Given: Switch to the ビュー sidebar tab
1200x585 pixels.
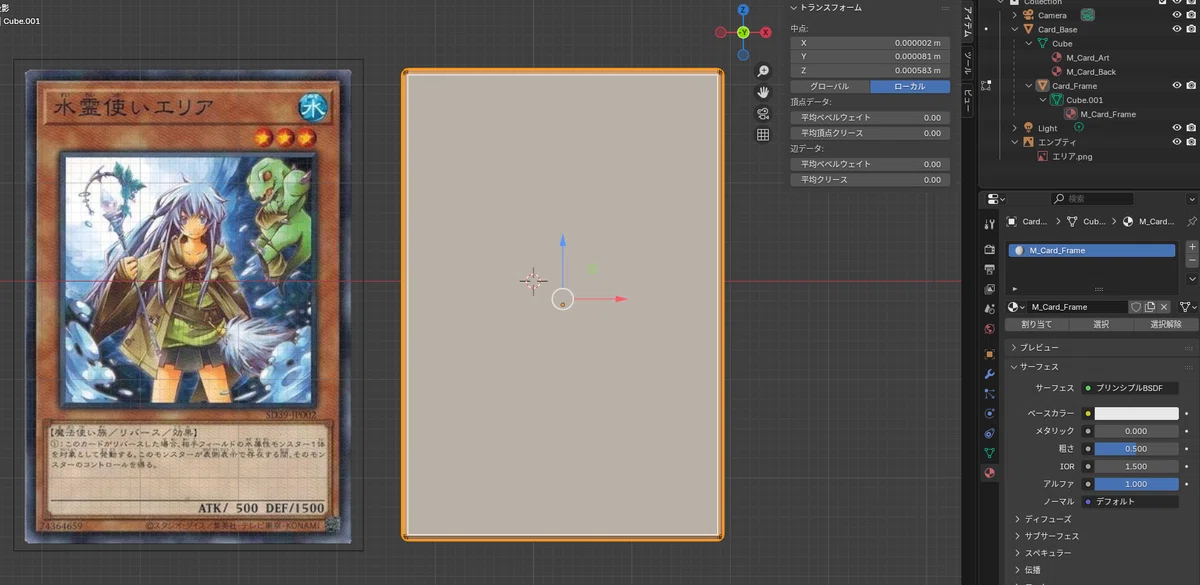Looking at the screenshot, I should point(968,100).
